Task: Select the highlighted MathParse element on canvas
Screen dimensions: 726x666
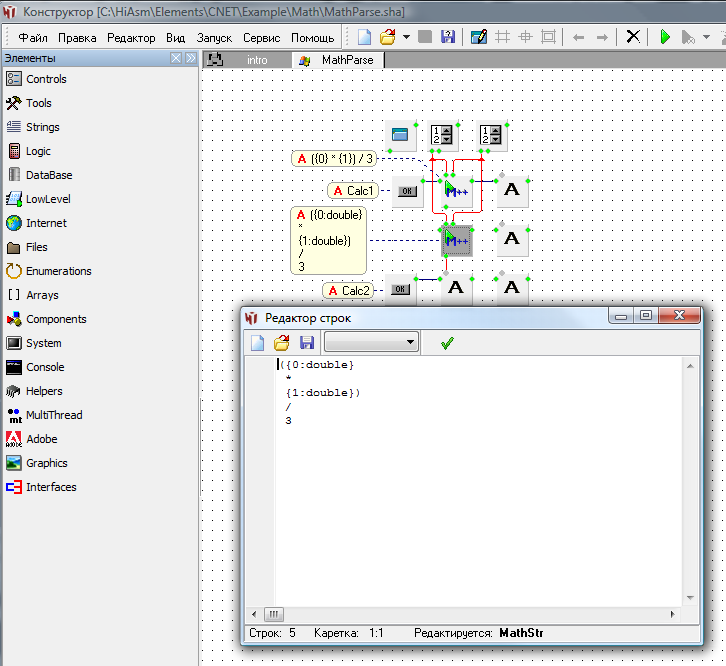Action: point(456,239)
